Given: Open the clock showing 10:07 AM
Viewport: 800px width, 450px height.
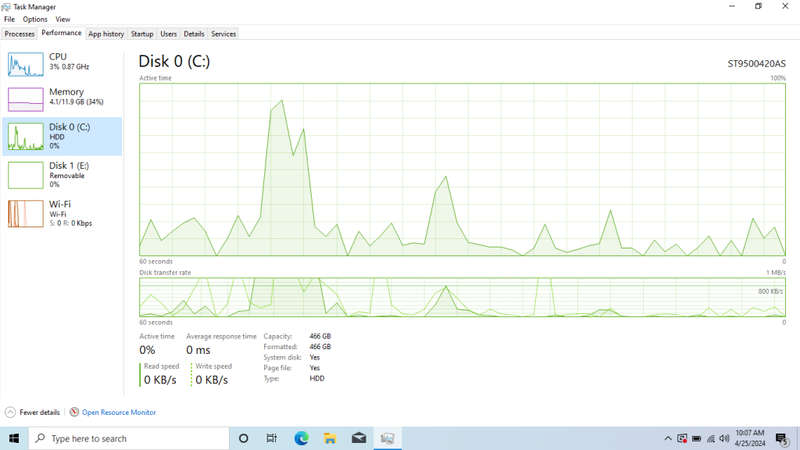Looking at the screenshot, I should click(749, 438).
